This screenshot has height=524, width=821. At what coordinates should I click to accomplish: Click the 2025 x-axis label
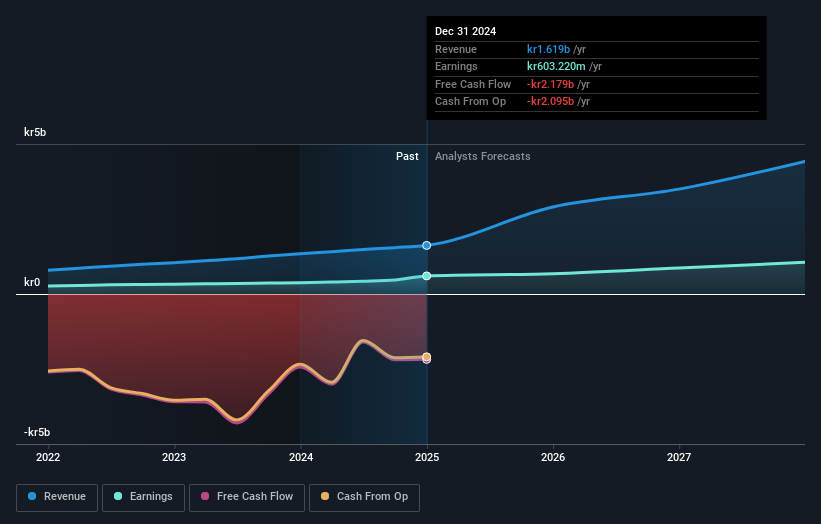point(427,457)
